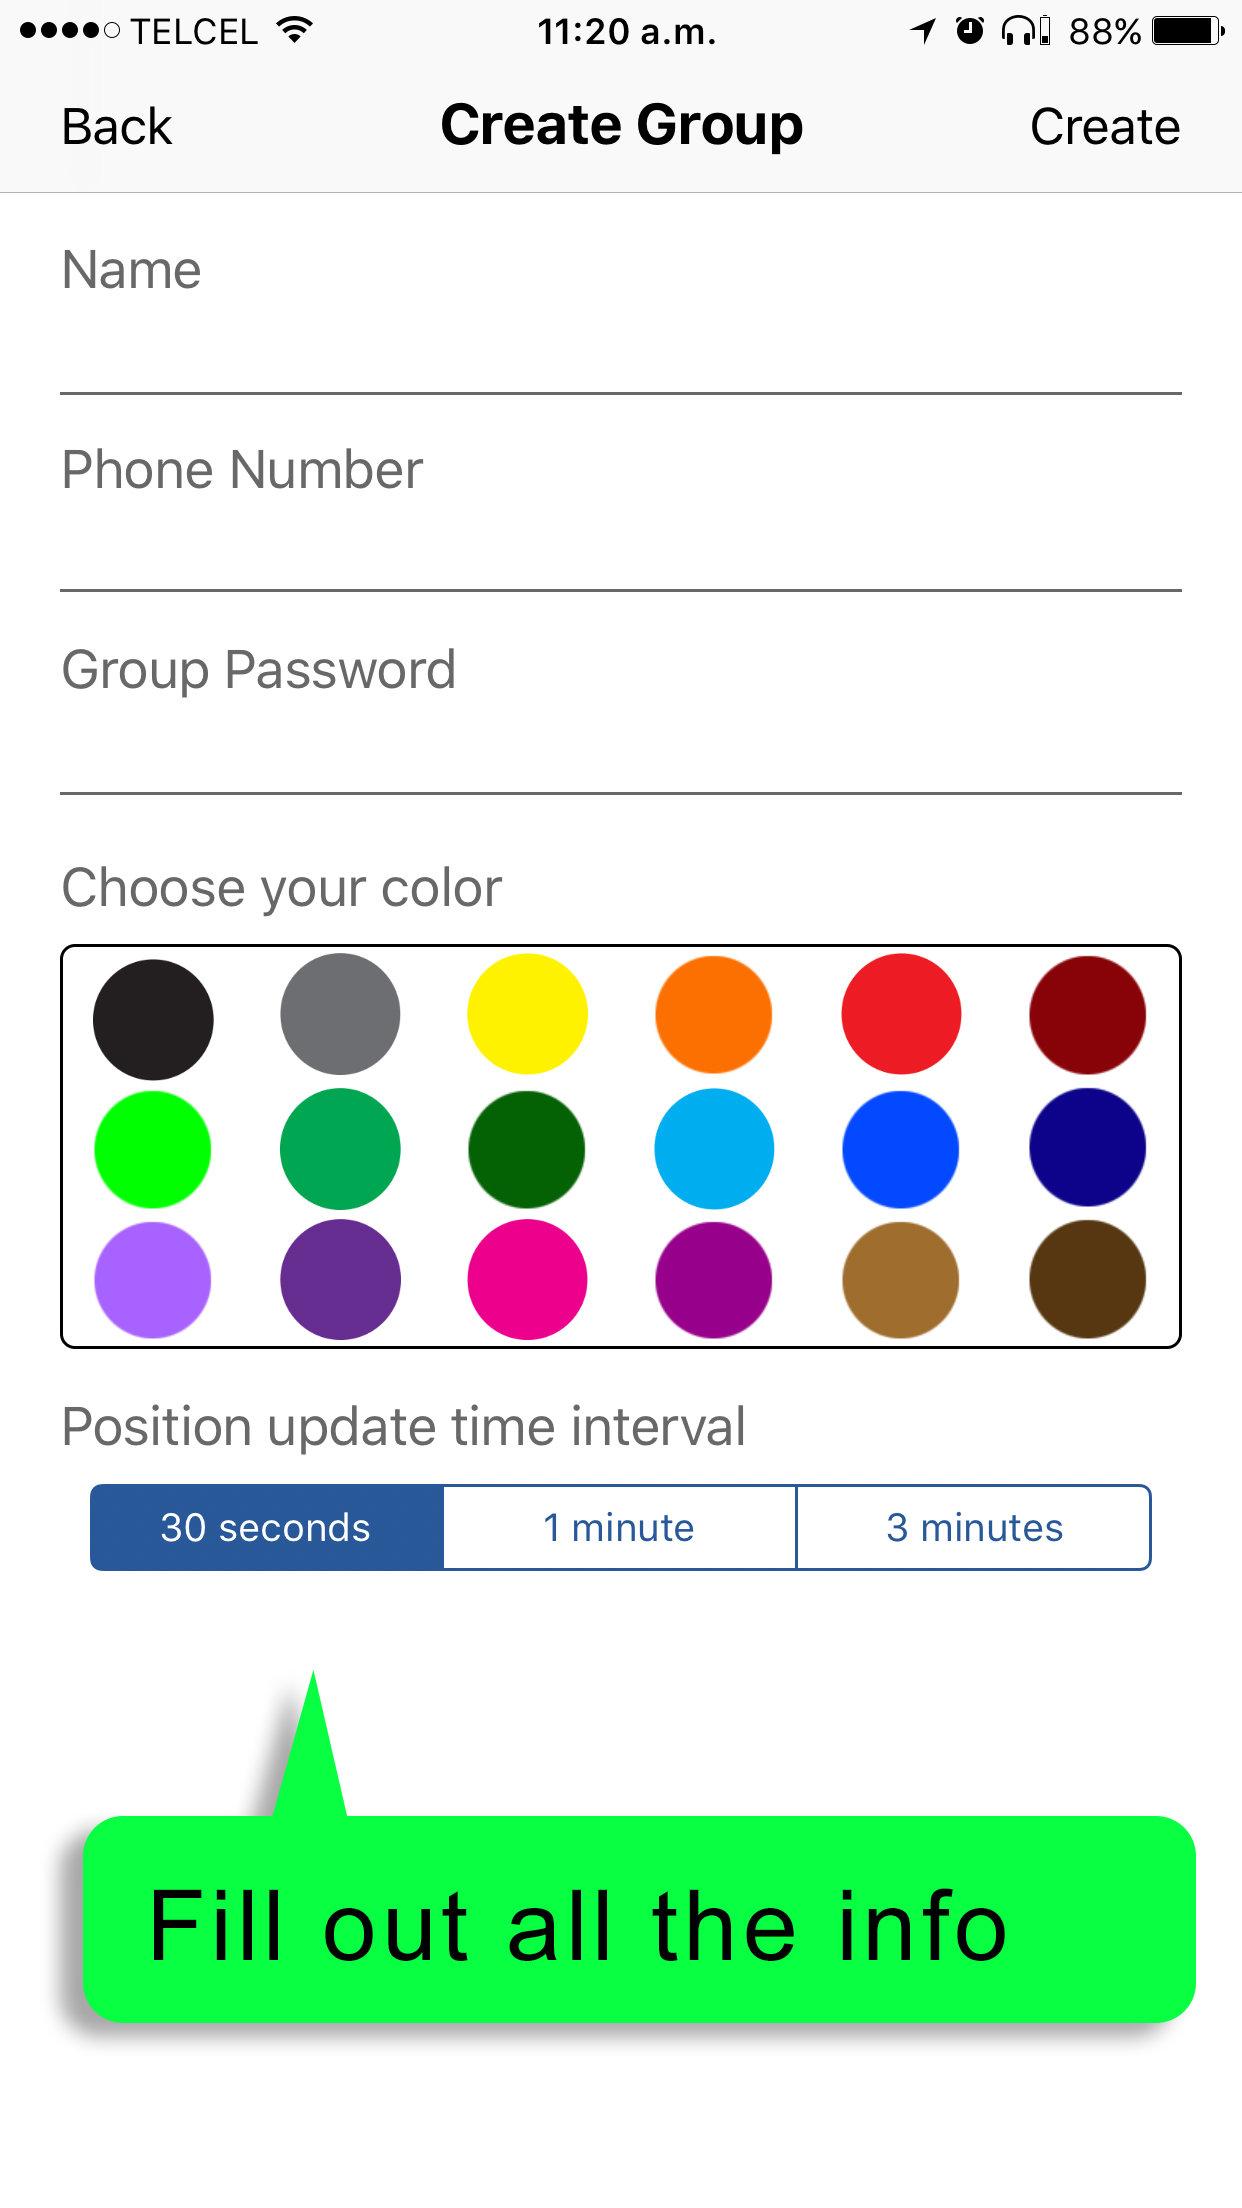Viewport: 1242px width, 2208px height.
Task: Choose the navy blue color swatch
Action: pos(1087,1147)
